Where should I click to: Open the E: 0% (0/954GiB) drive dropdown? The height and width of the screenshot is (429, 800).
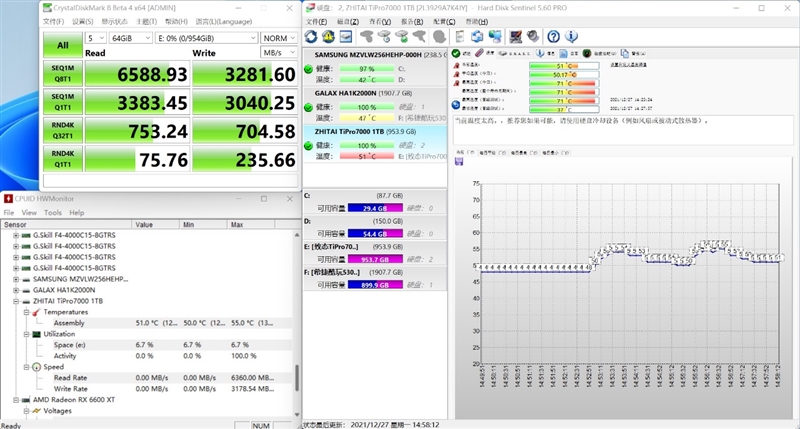coord(206,38)
